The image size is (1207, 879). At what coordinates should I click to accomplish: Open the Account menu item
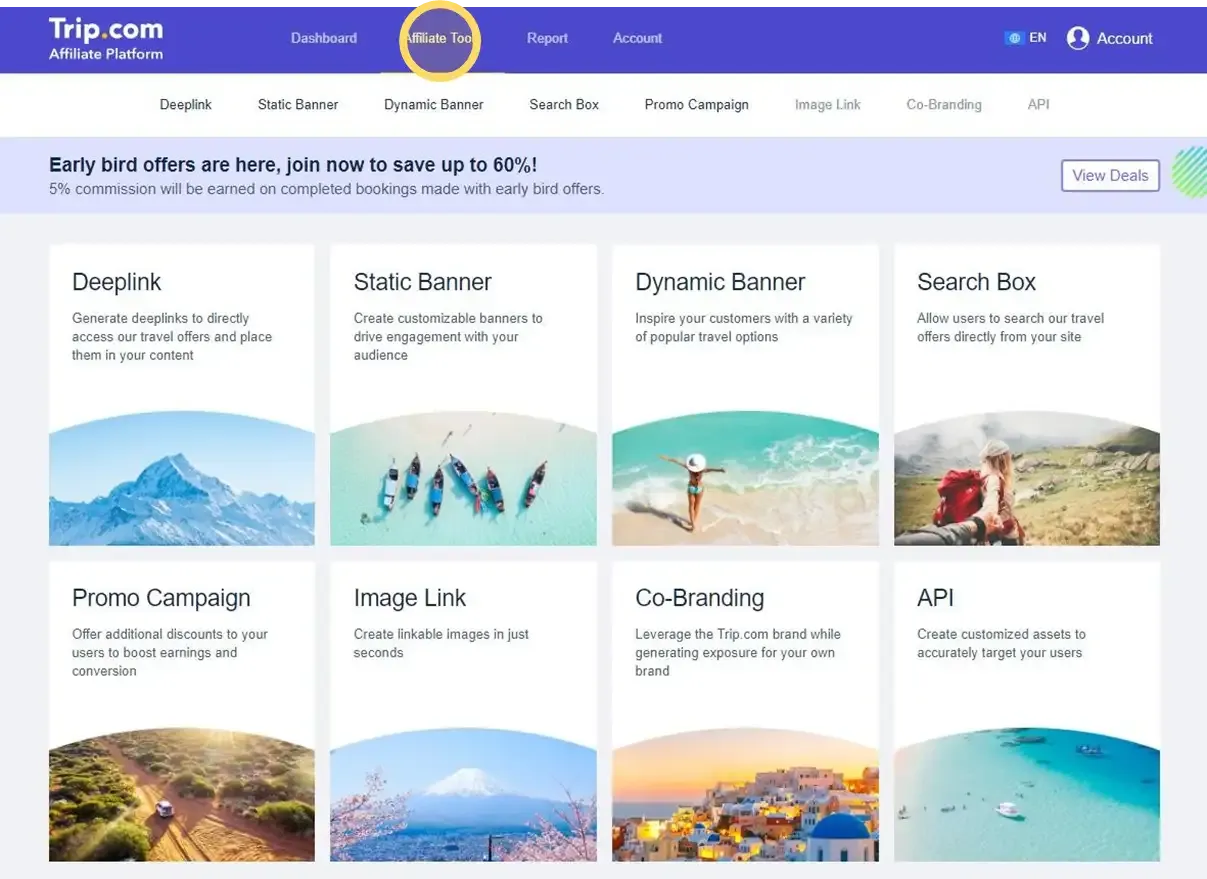pyautogui.click(x=637, y=38)
